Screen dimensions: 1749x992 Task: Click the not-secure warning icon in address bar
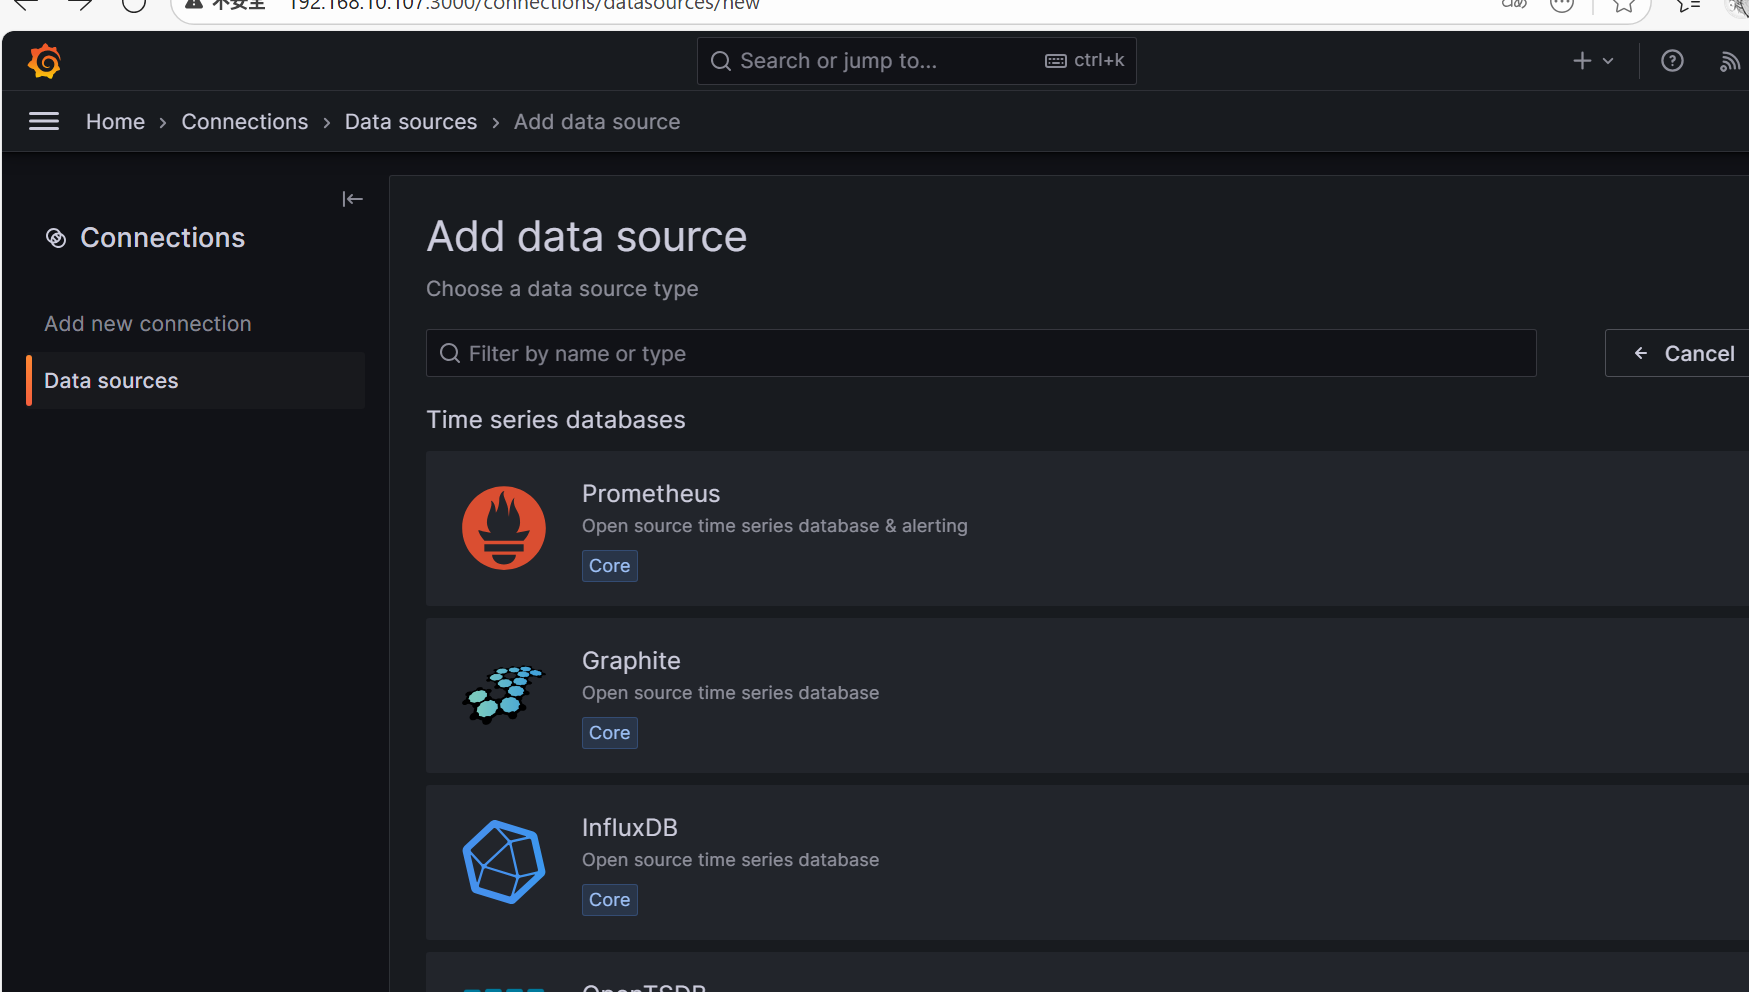(194, 4)
